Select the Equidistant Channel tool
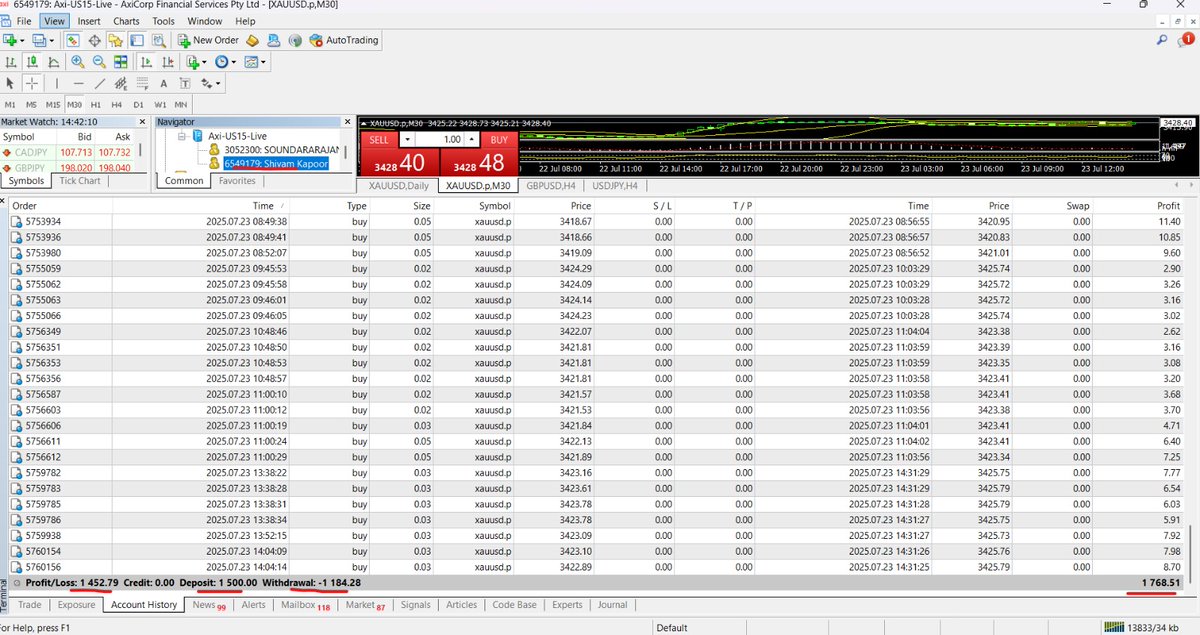The width and height of the screenshot is (1200, 635). tap(123, 84)
